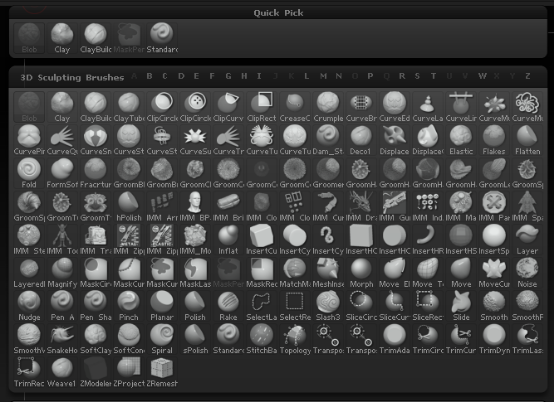Filter brushes by letter S
This screenshot has height=403, width=554.
[417, 76]
